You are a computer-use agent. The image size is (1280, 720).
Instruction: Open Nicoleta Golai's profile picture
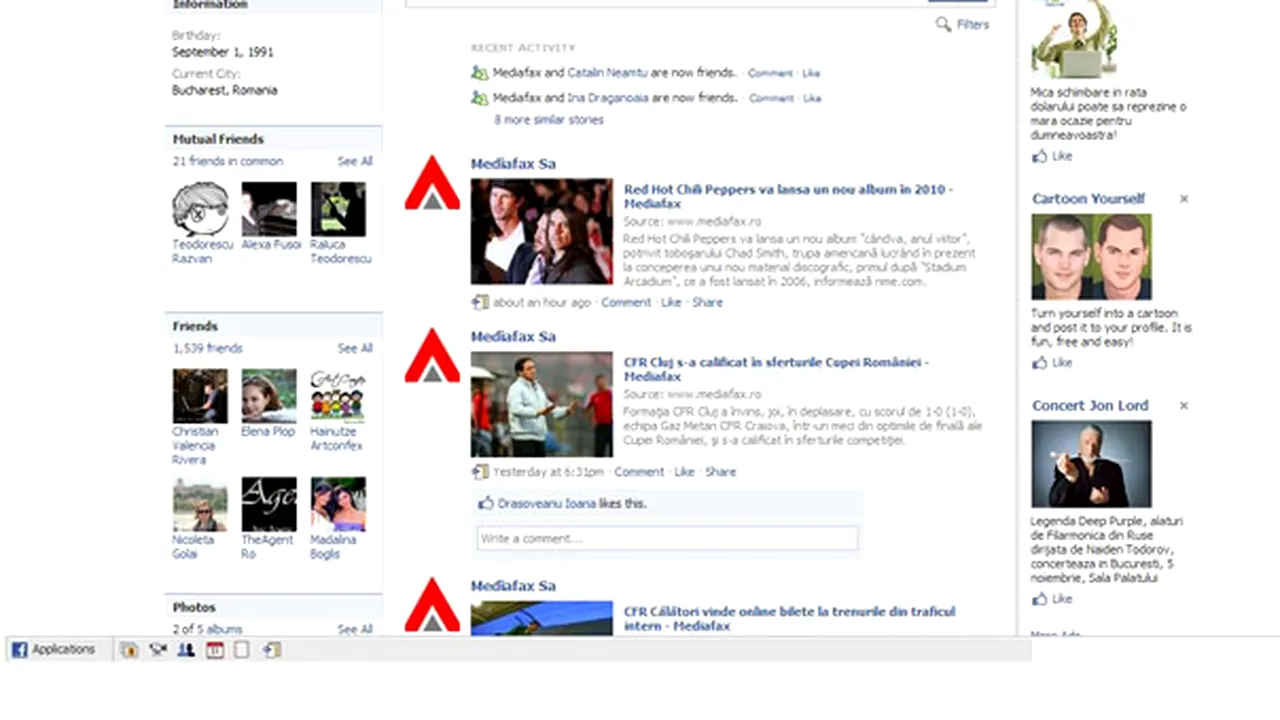(x=200, y=504)
